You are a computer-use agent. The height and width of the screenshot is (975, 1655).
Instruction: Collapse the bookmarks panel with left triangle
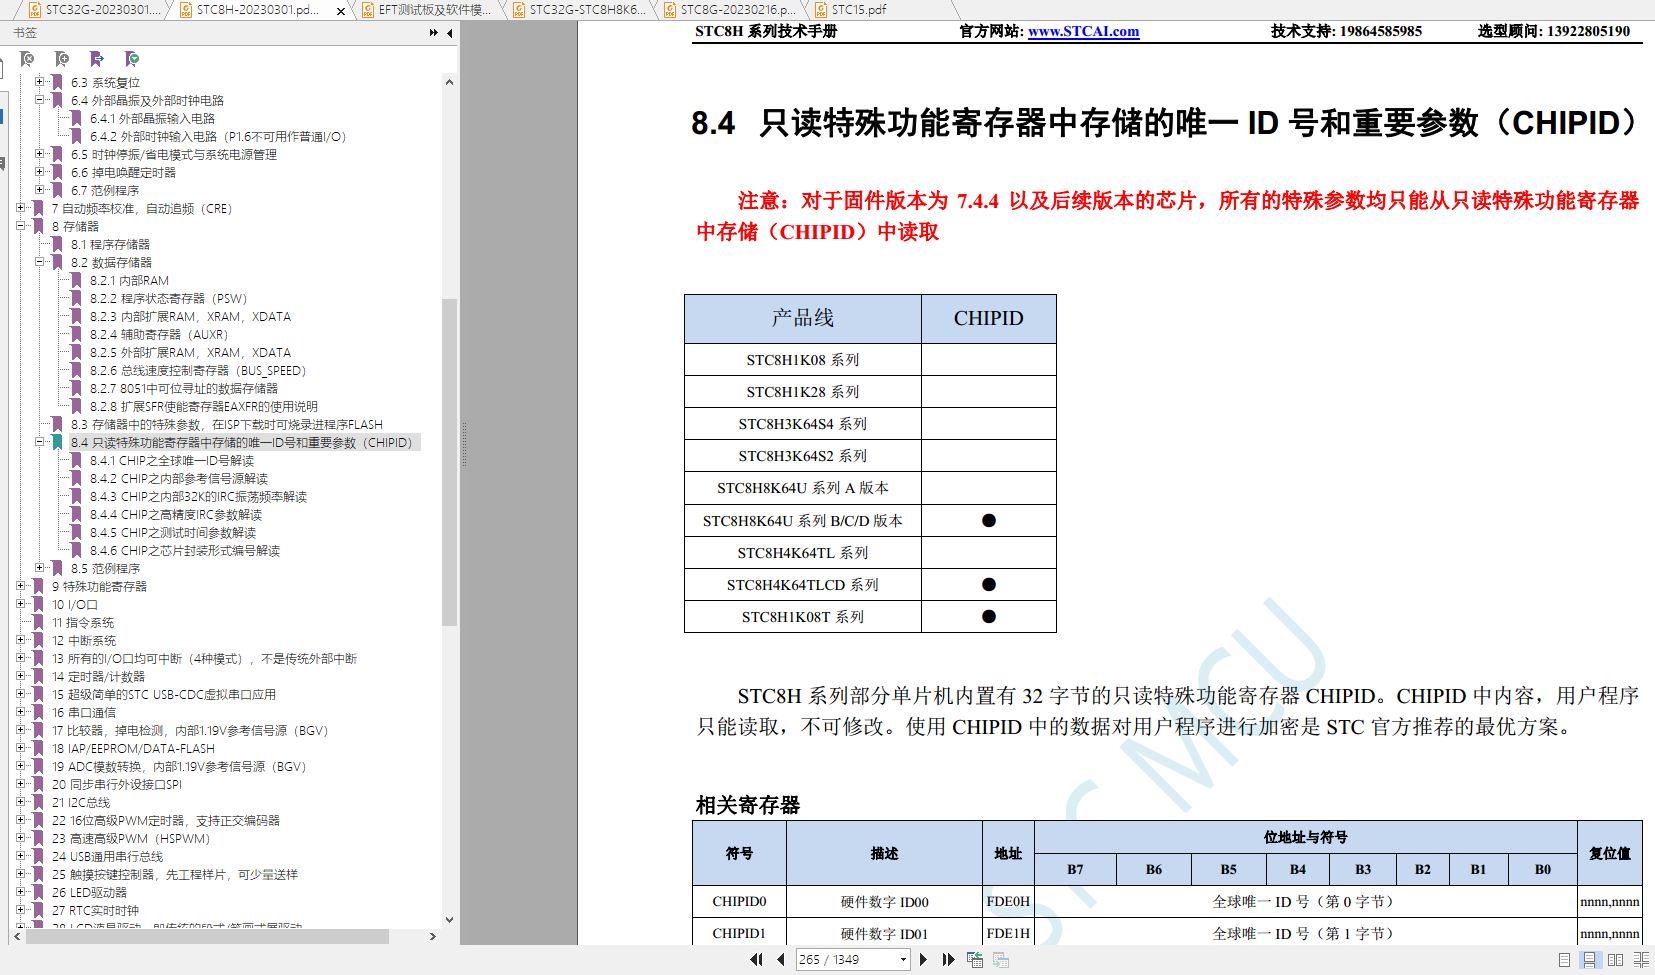(x=450, y=33)
